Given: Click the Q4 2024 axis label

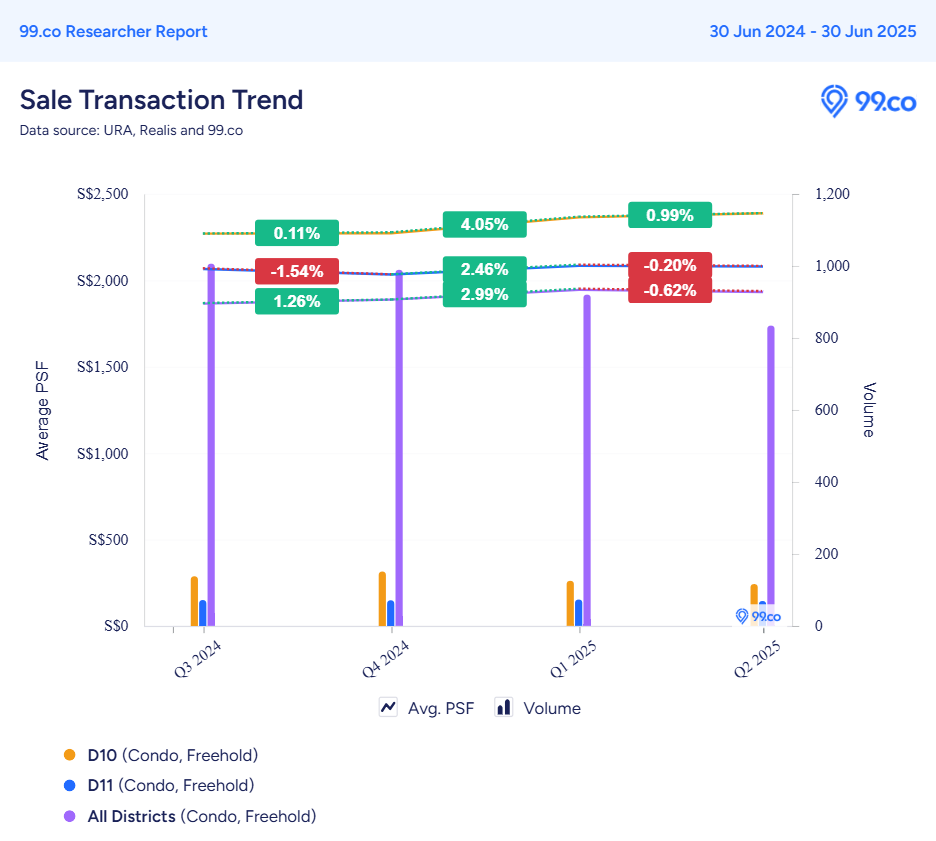Looking at the screenshot, I should (x=386, y=659).
